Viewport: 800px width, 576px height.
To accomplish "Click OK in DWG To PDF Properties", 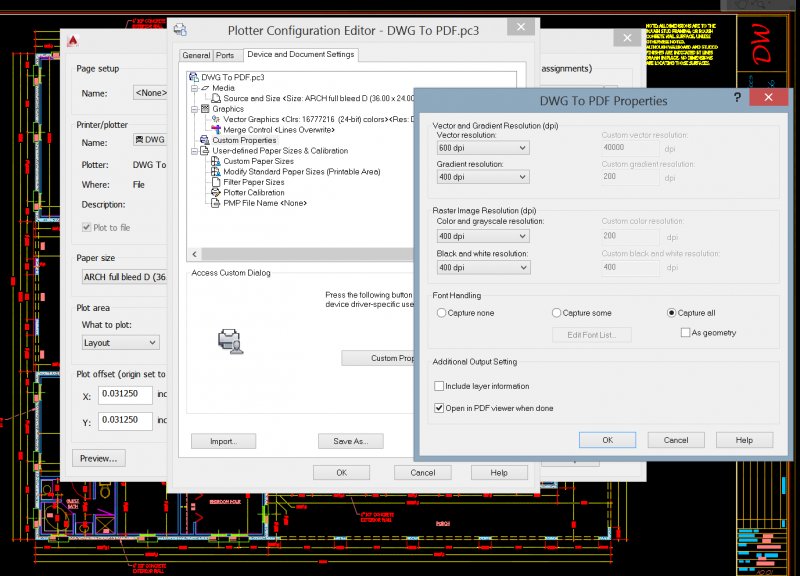I will (x=607, y=440).
